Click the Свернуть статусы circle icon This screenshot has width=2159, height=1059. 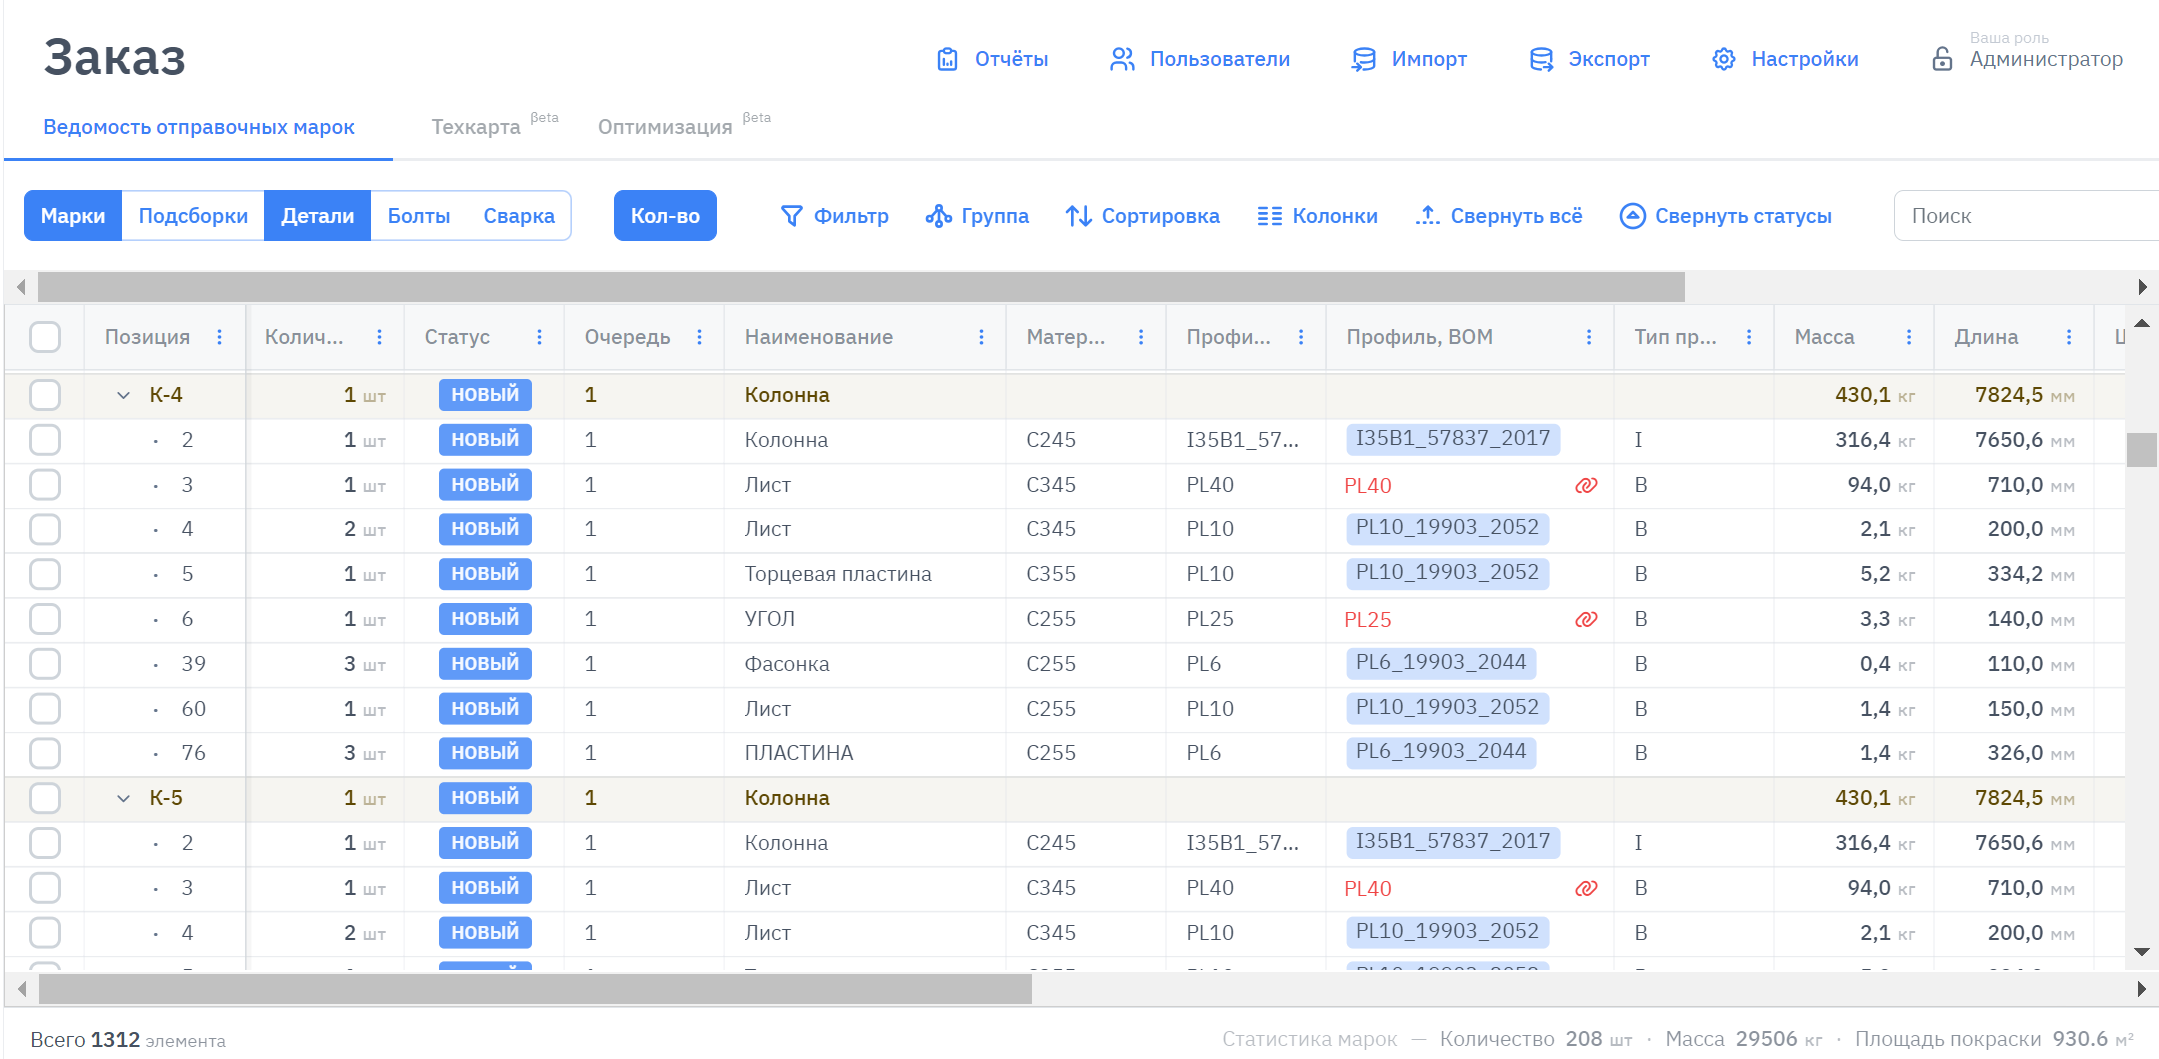[x=1632, y=216]
